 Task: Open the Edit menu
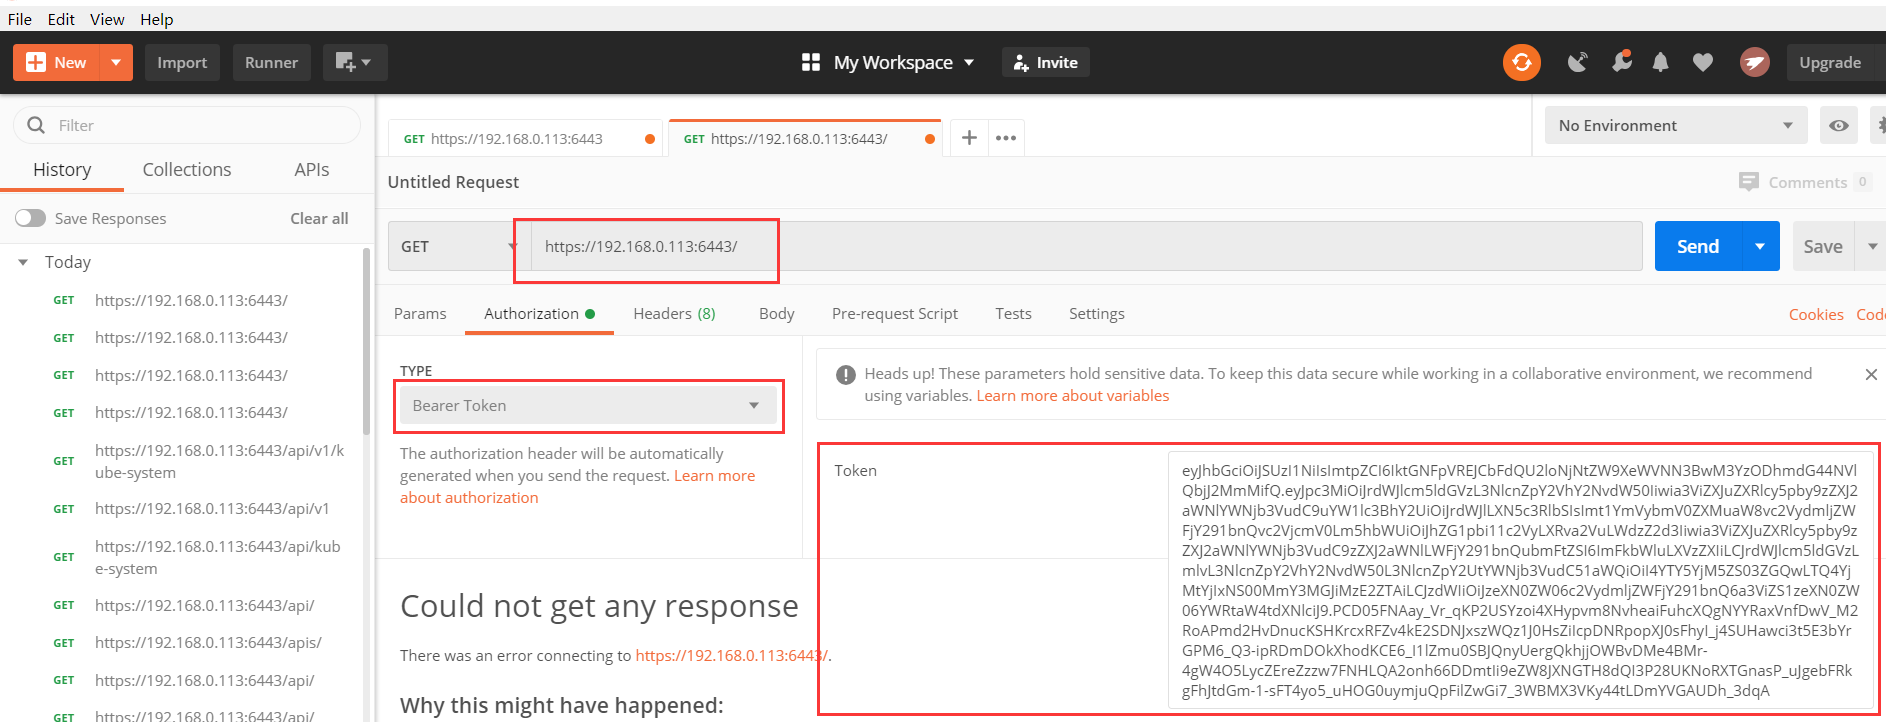(x=61, y=19)
